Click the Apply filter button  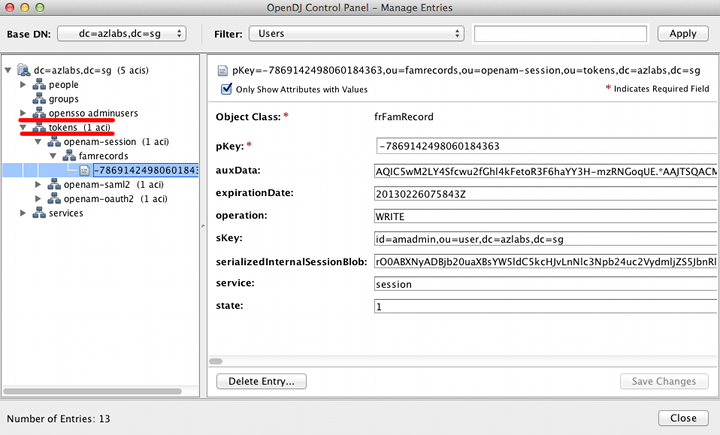tap(683, 34)
